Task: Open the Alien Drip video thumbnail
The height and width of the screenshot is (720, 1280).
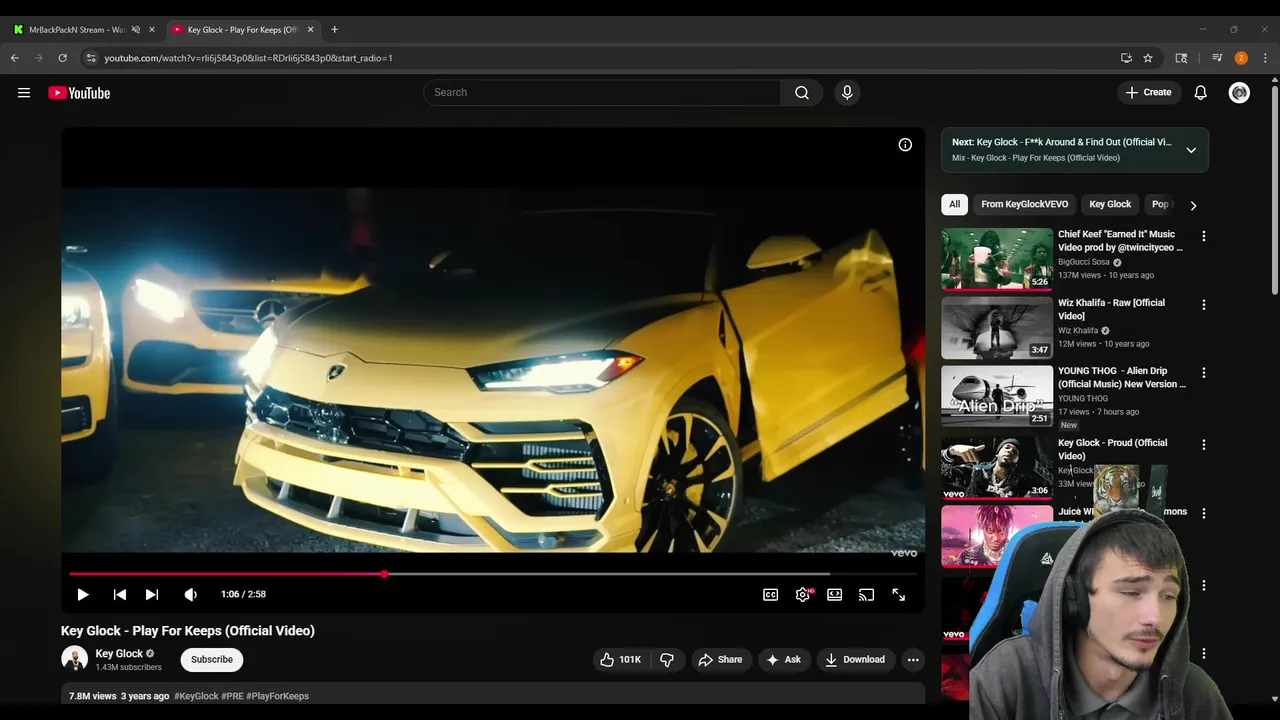Action: (997, 396)
